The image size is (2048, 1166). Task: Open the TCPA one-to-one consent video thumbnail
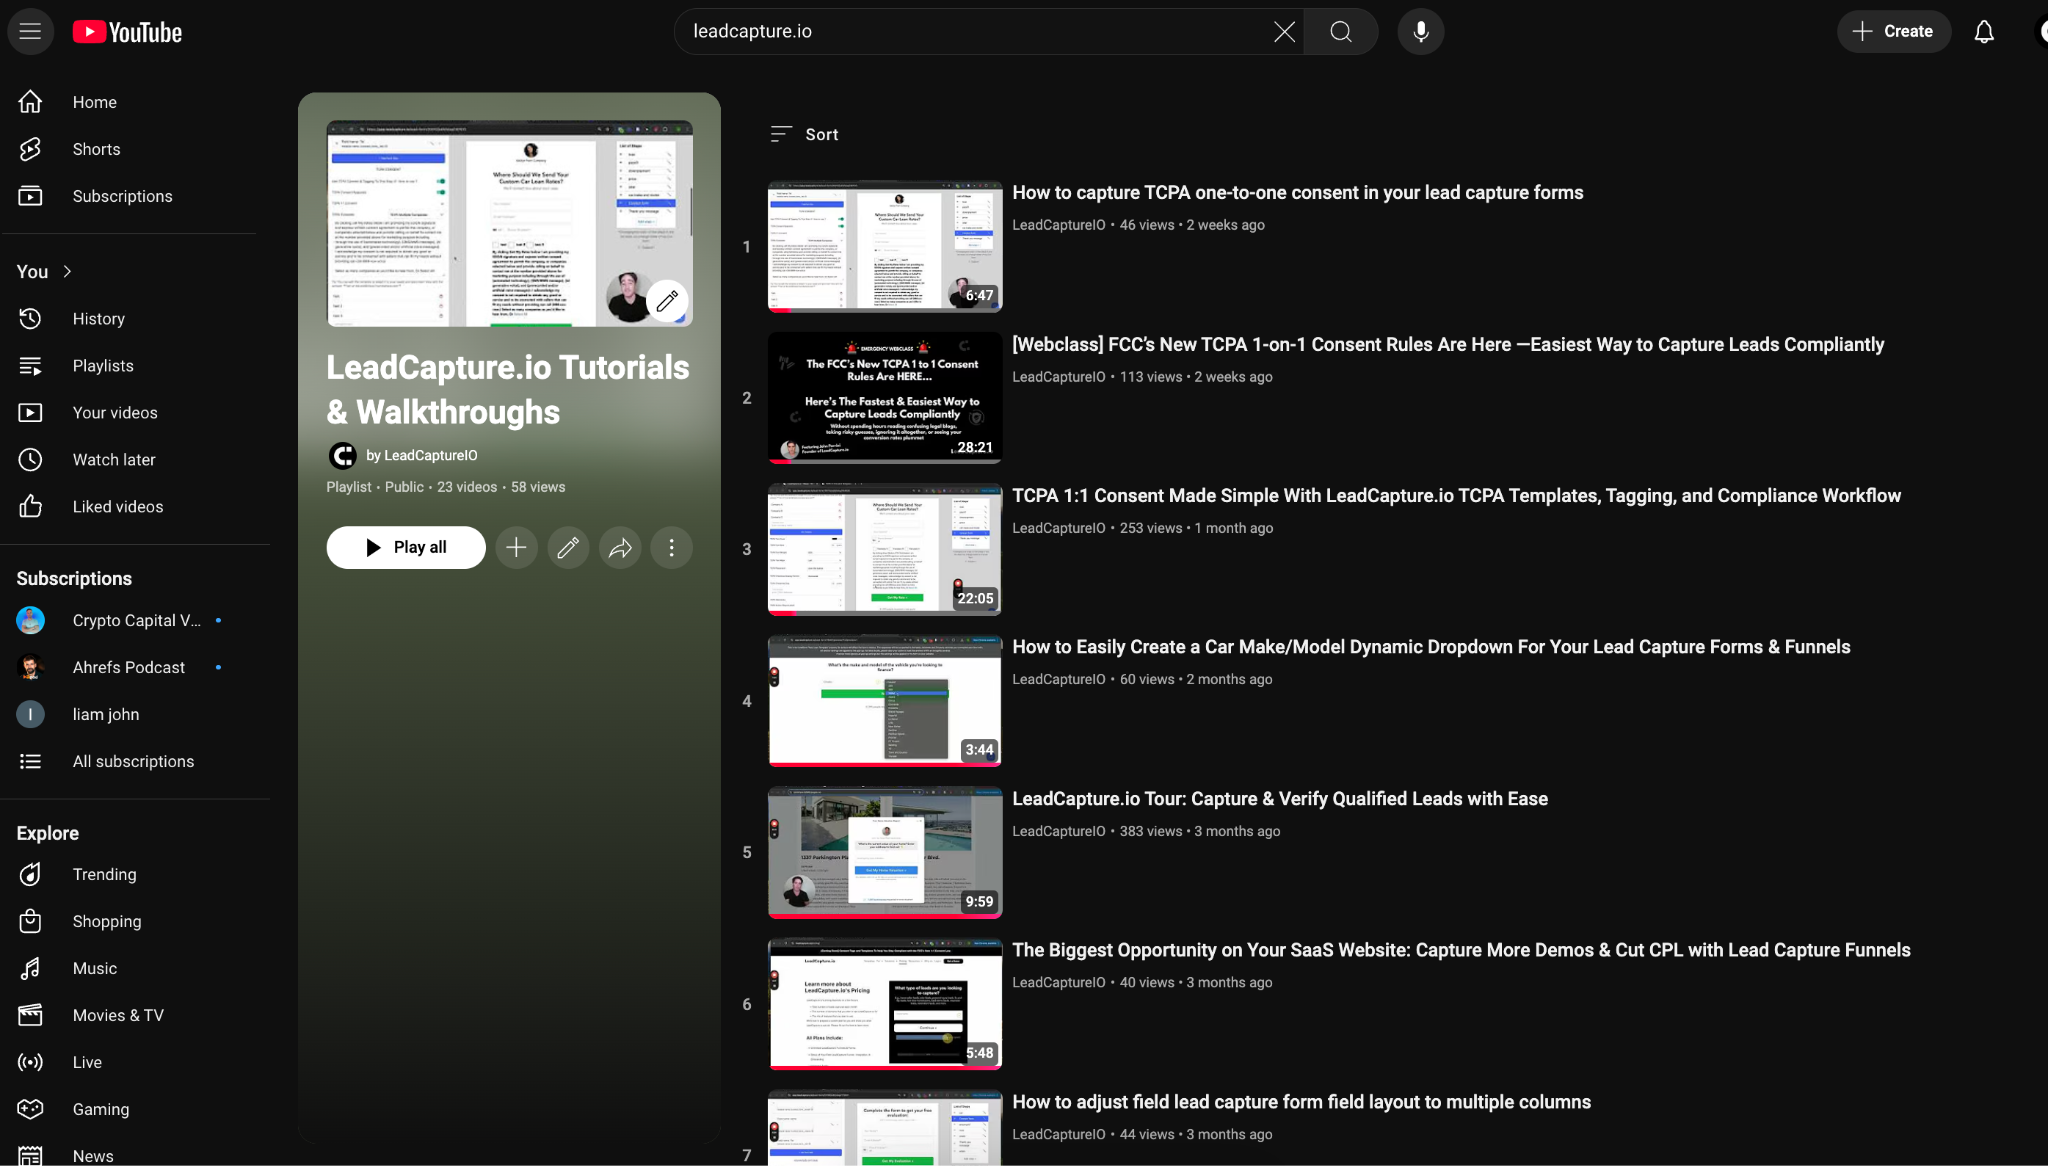(x=884, y=246)
